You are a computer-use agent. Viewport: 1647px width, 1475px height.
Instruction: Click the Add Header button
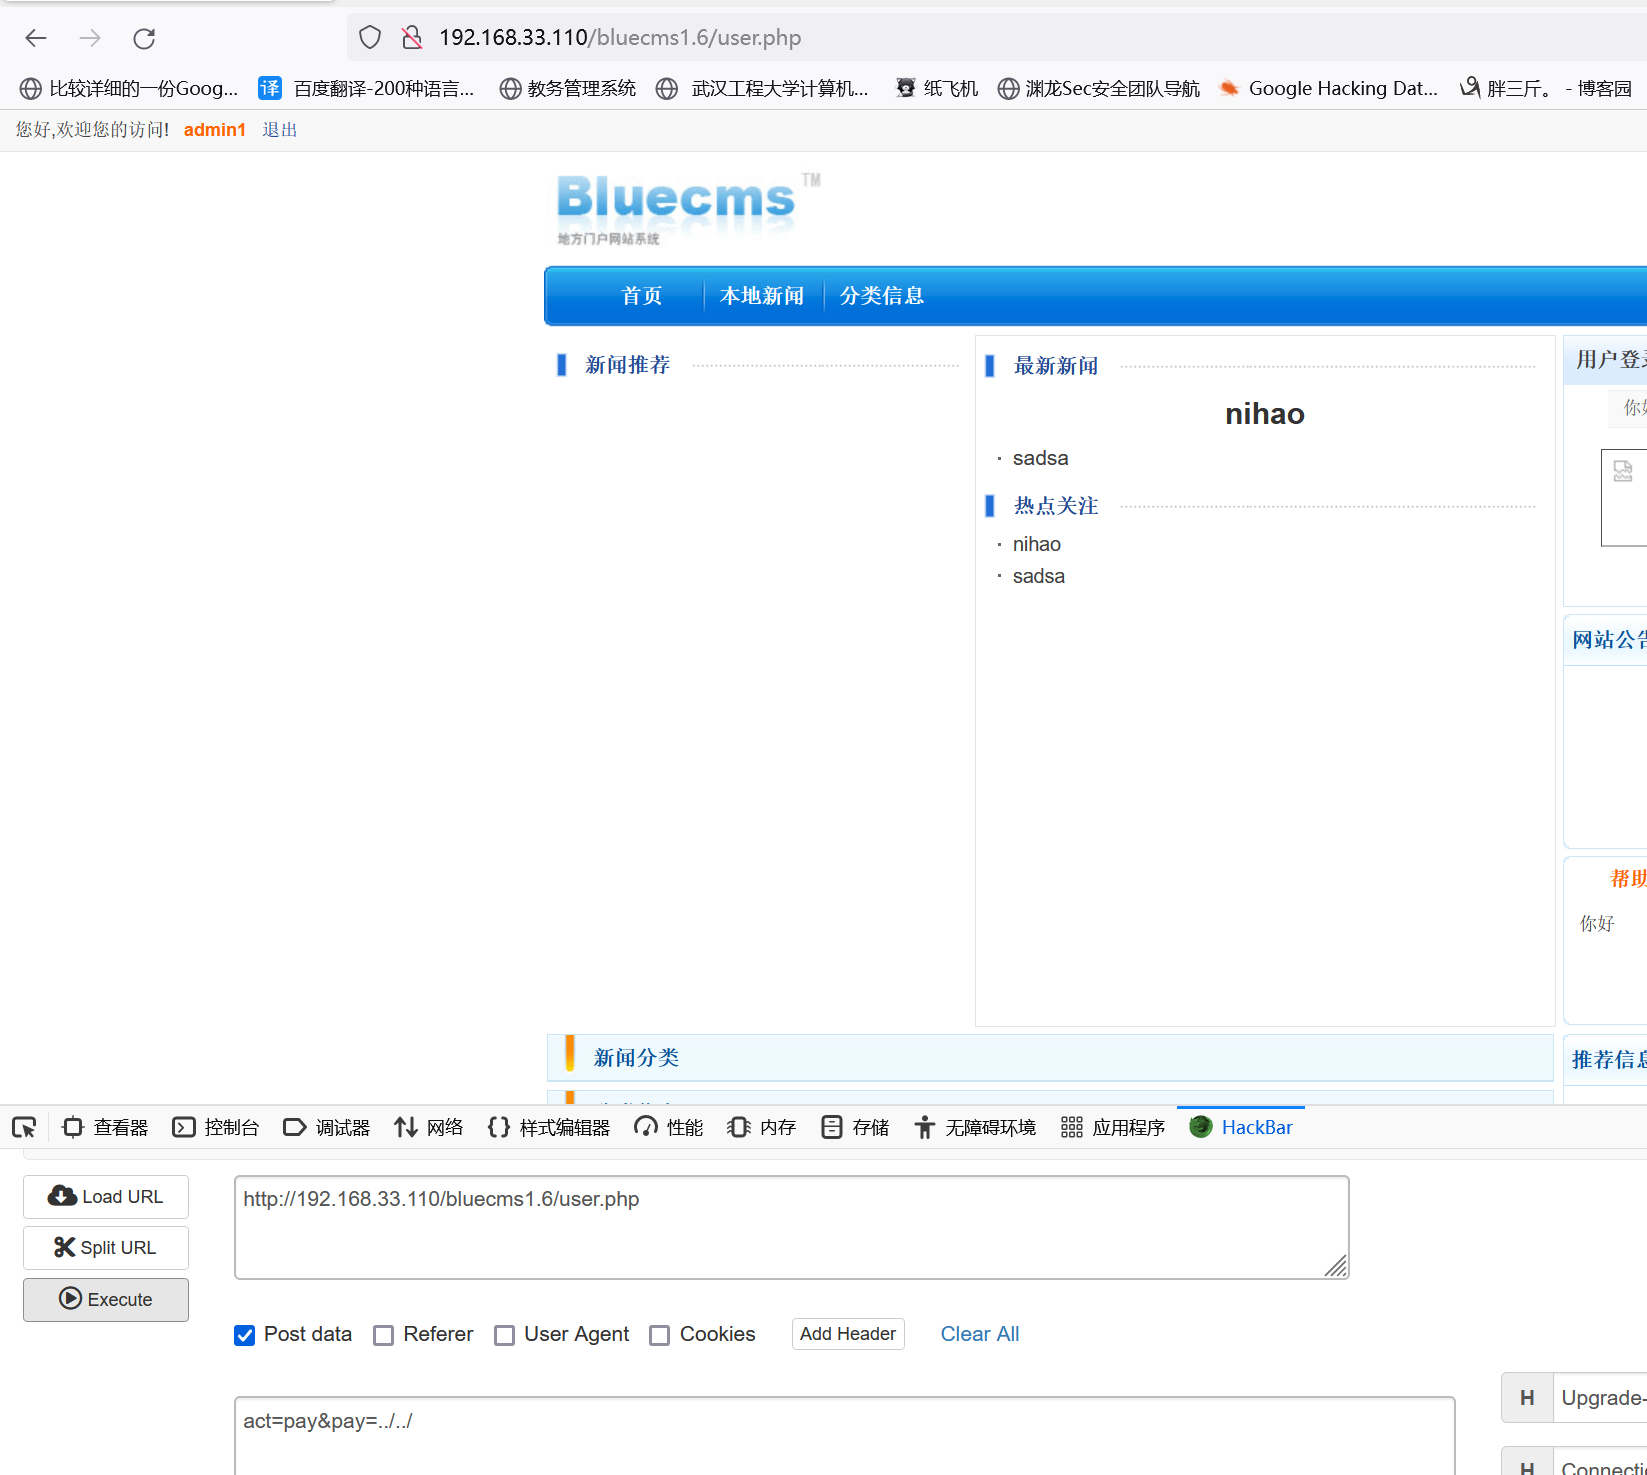pos(848,1334)
